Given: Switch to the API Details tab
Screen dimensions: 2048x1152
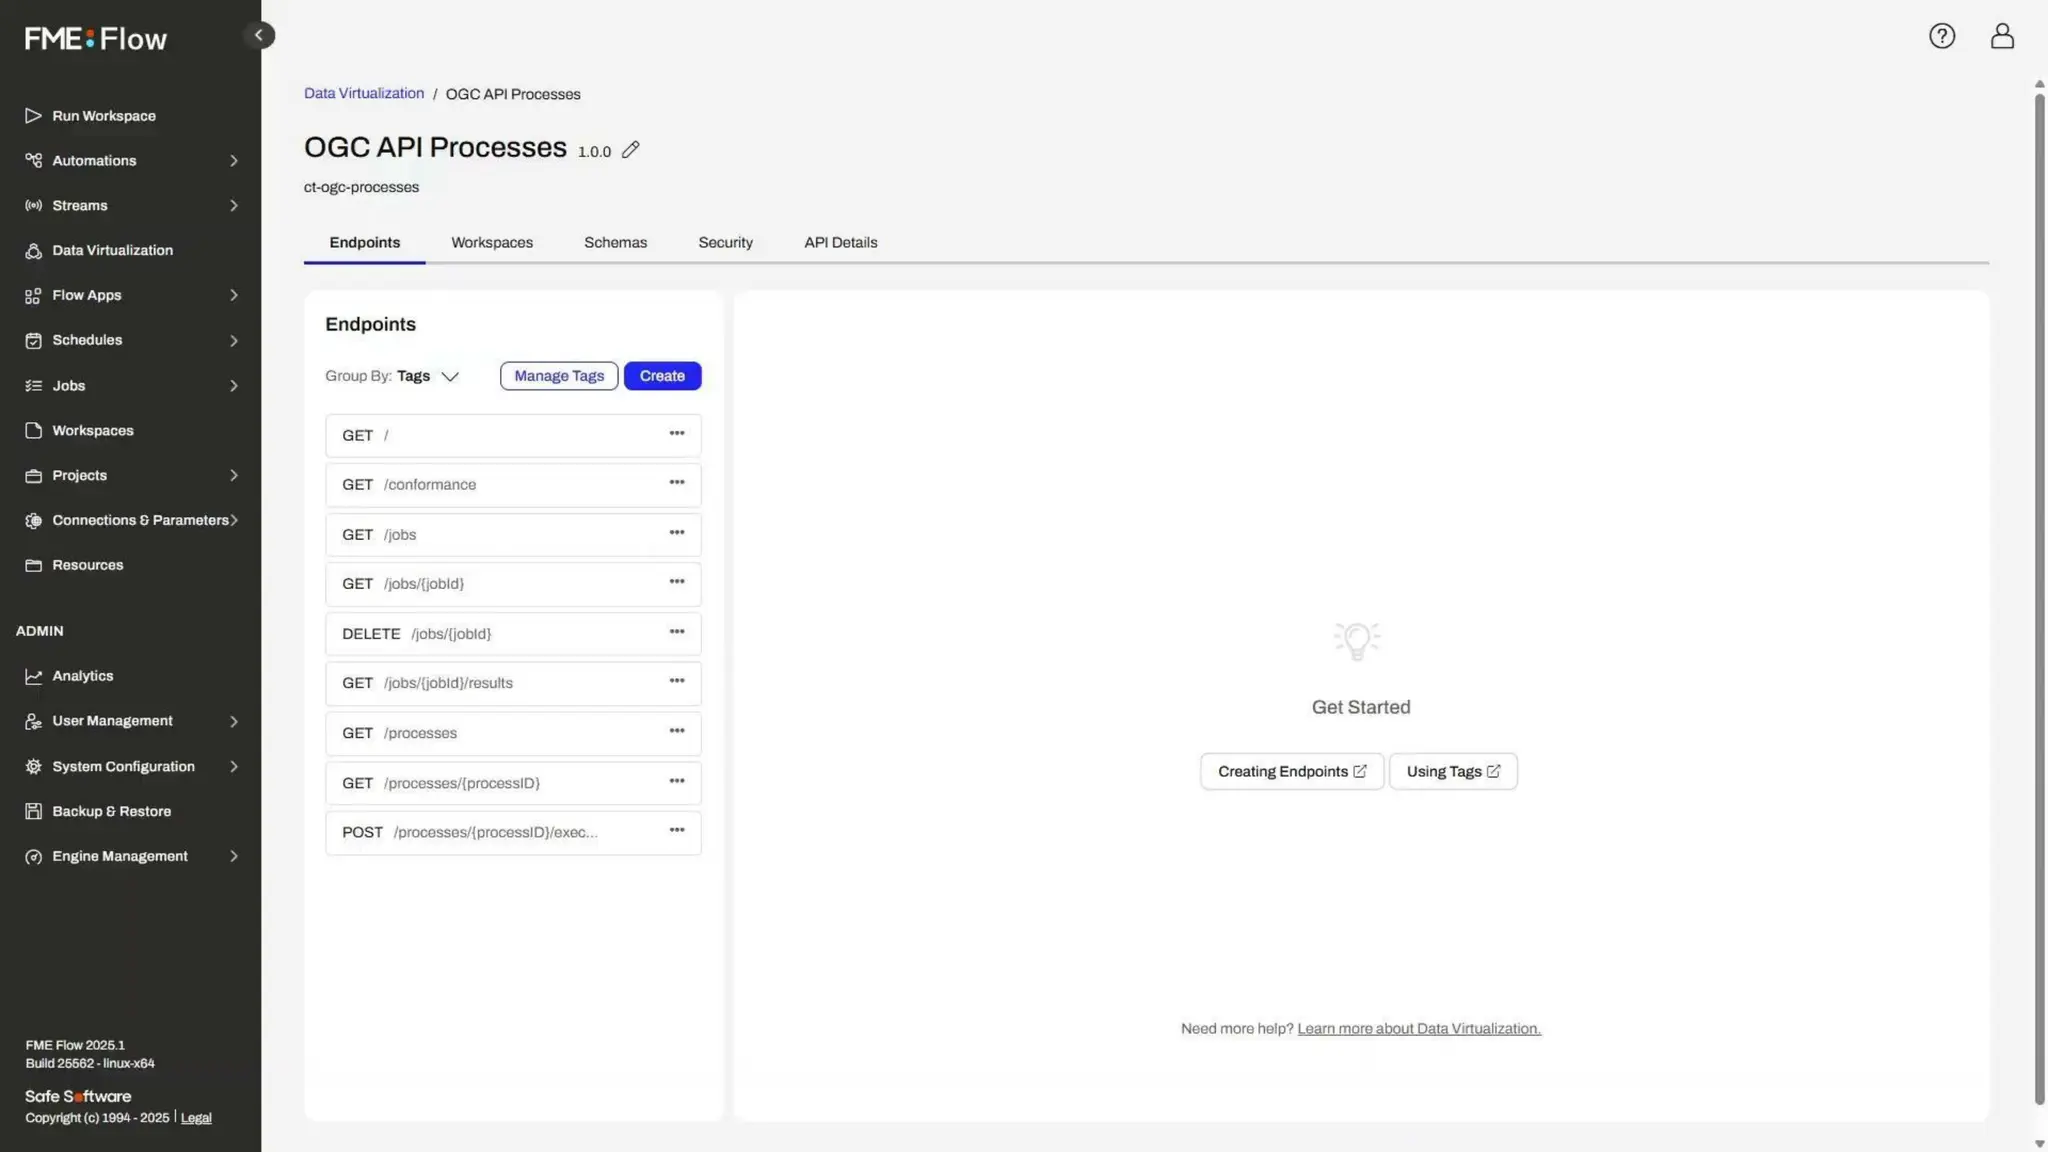Looking at the screenshot, I should point(840,243).
